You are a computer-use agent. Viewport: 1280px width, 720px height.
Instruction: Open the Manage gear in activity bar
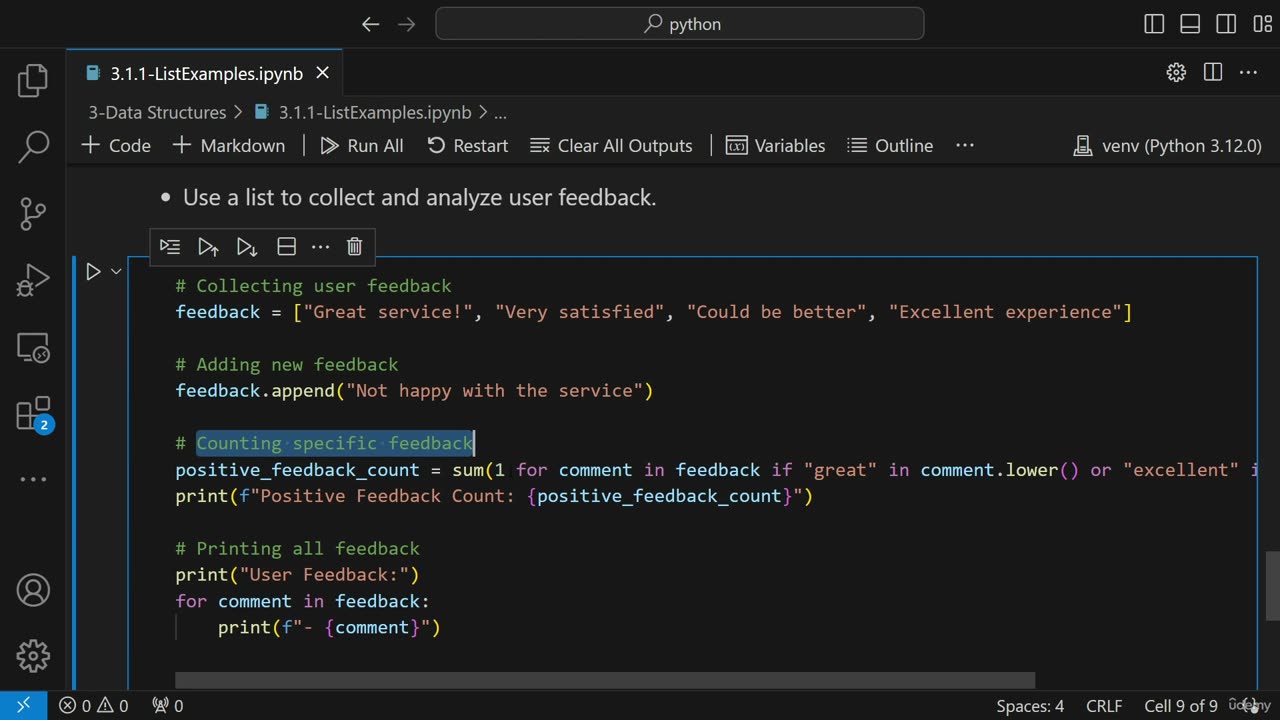(x=33, y=656)
